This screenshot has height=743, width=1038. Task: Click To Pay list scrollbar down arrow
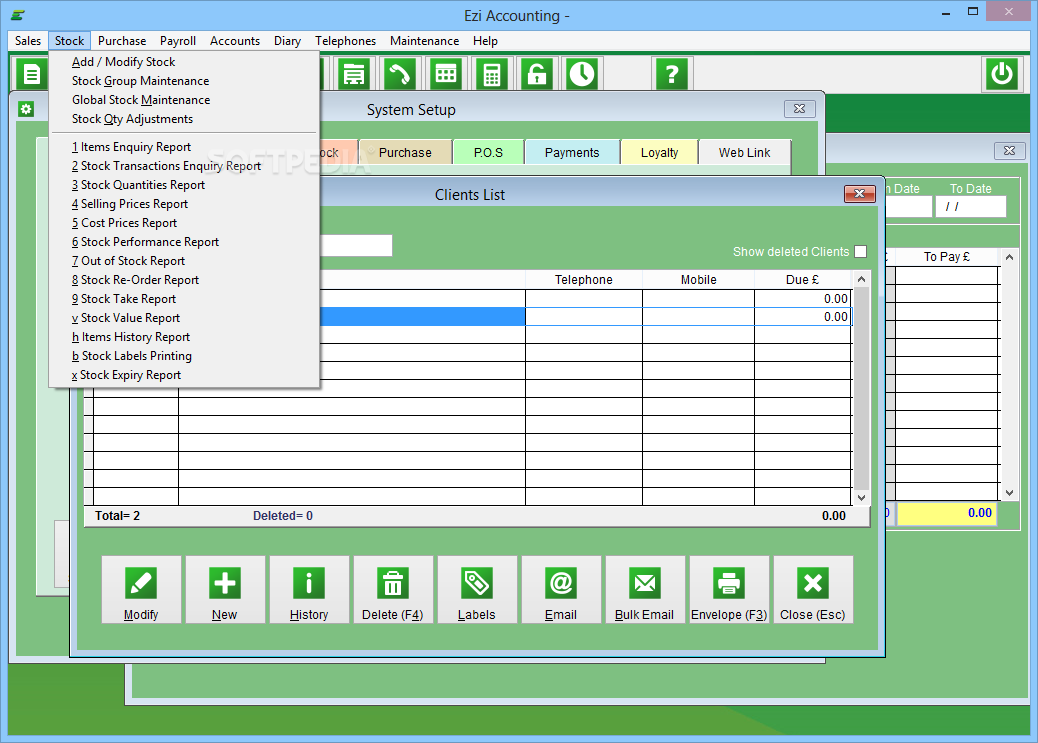point(1009,493)
